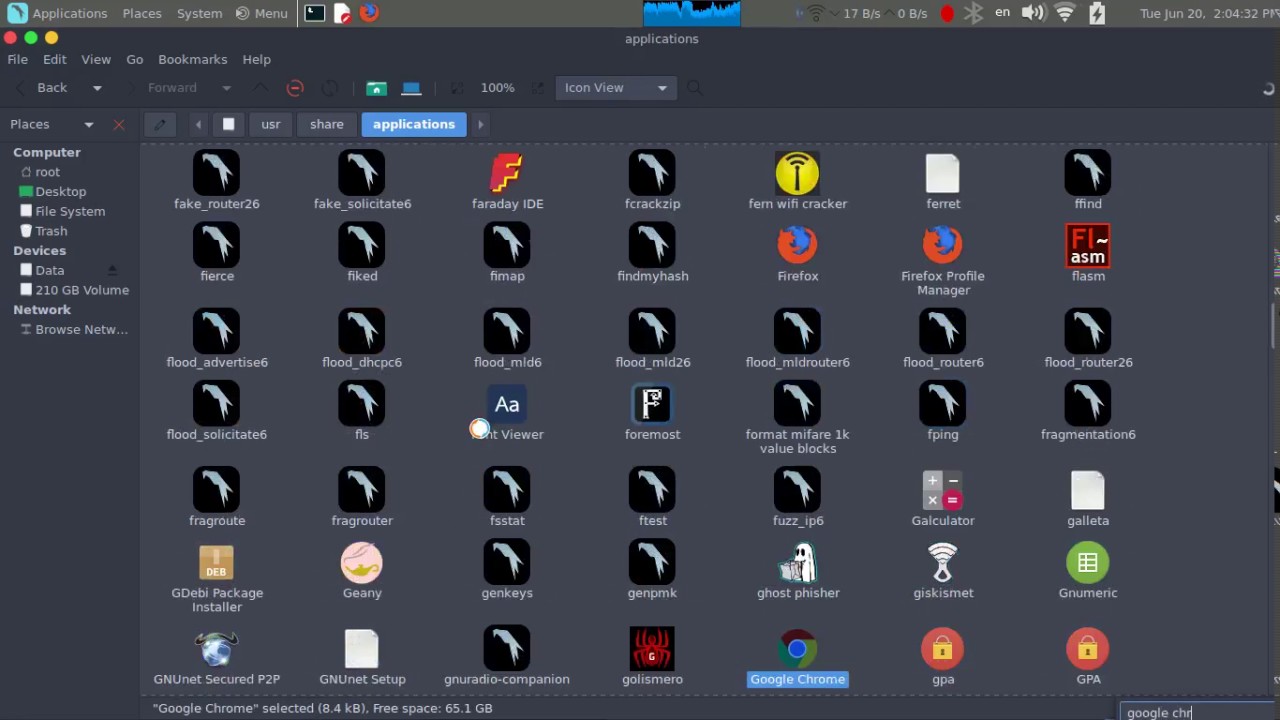Select the Geany application icon
1280x720 pixels.
coord(362,563)
